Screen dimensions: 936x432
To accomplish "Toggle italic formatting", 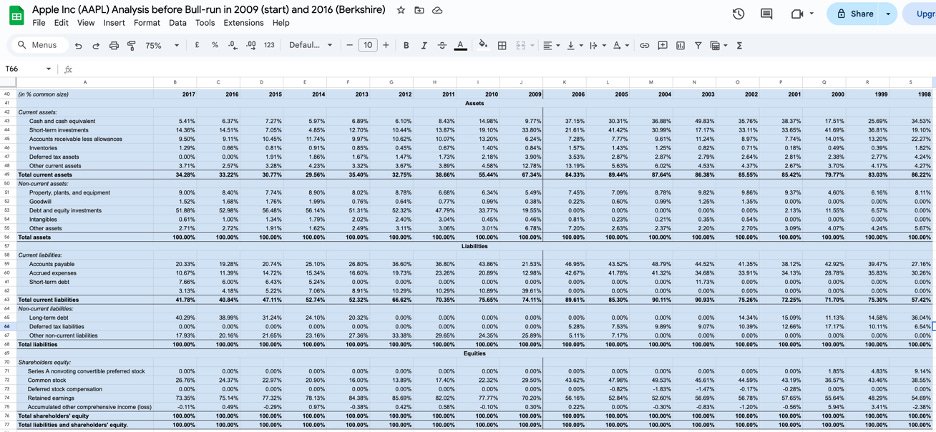I will coord(424,45).
